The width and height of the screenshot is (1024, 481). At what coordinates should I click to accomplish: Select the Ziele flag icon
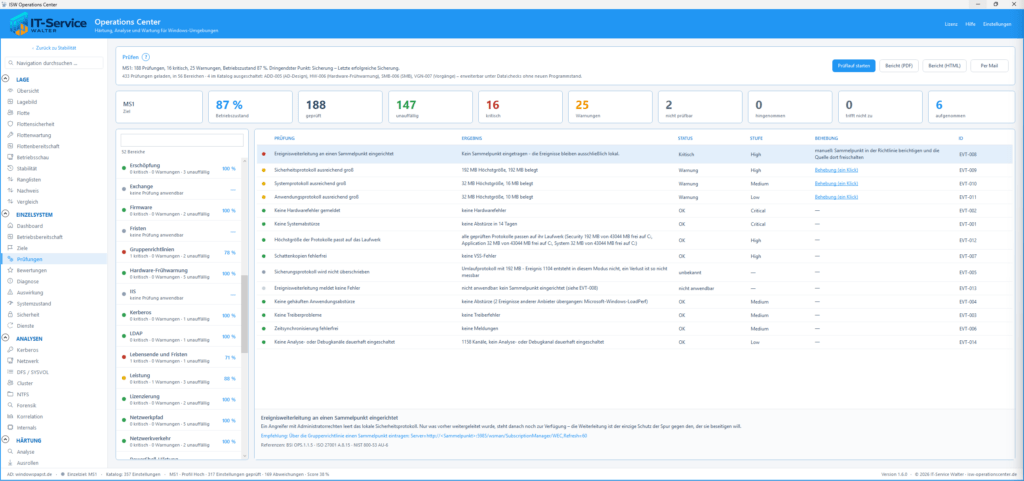(x=10, y=248)
